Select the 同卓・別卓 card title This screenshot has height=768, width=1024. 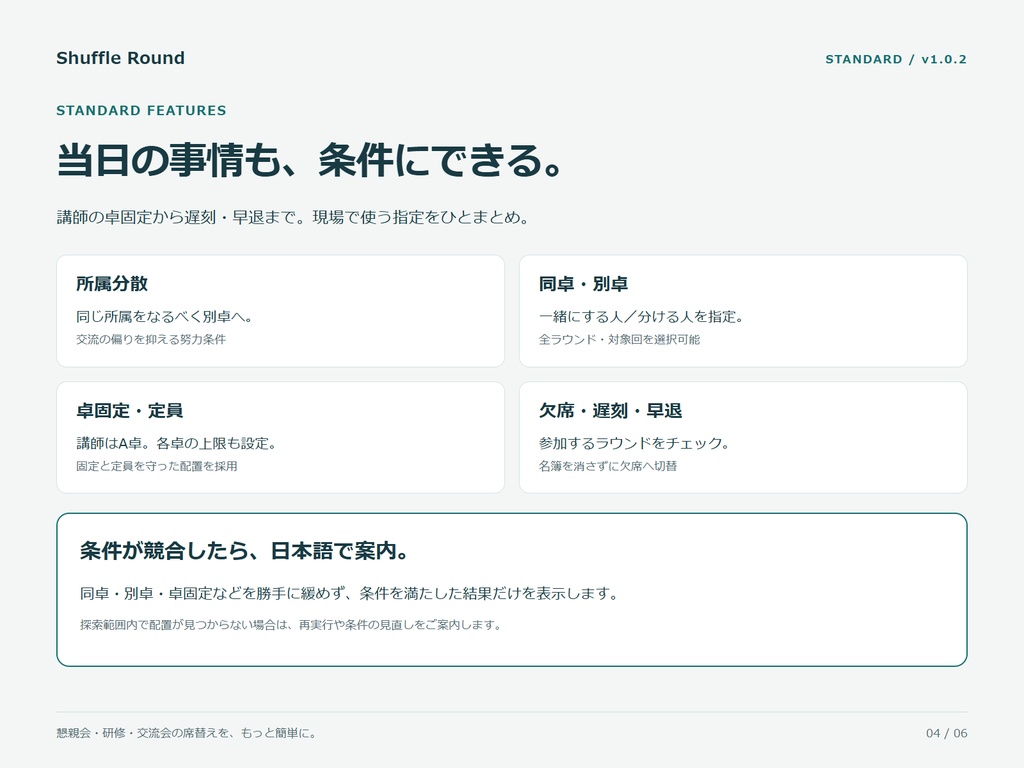point(583,283)
